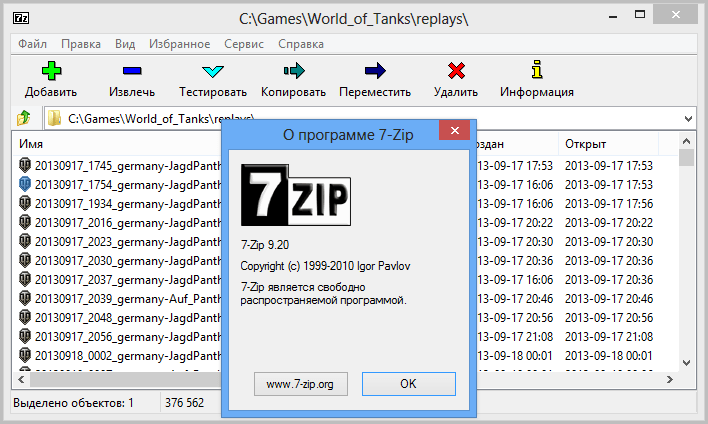
Task: Click replay icon for 20130918_0002 file
Action: 25,355
